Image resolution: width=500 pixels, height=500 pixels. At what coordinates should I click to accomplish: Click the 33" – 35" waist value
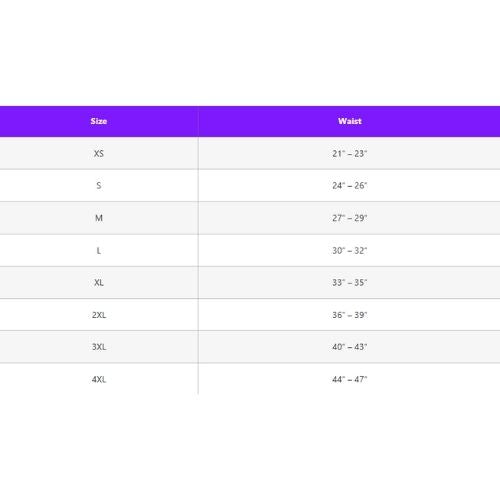(x=350, y=283)
